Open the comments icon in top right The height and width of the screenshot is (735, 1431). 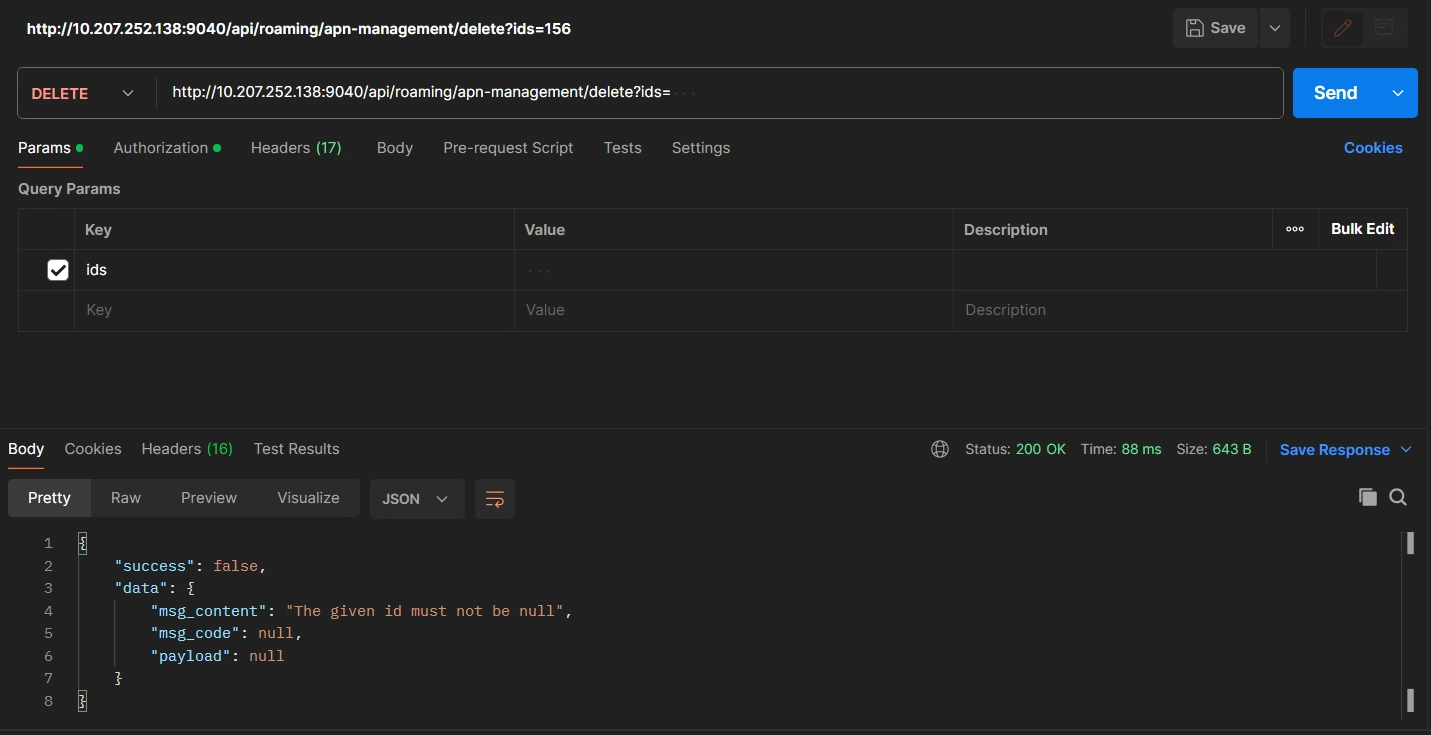(x=1384, y=28)
